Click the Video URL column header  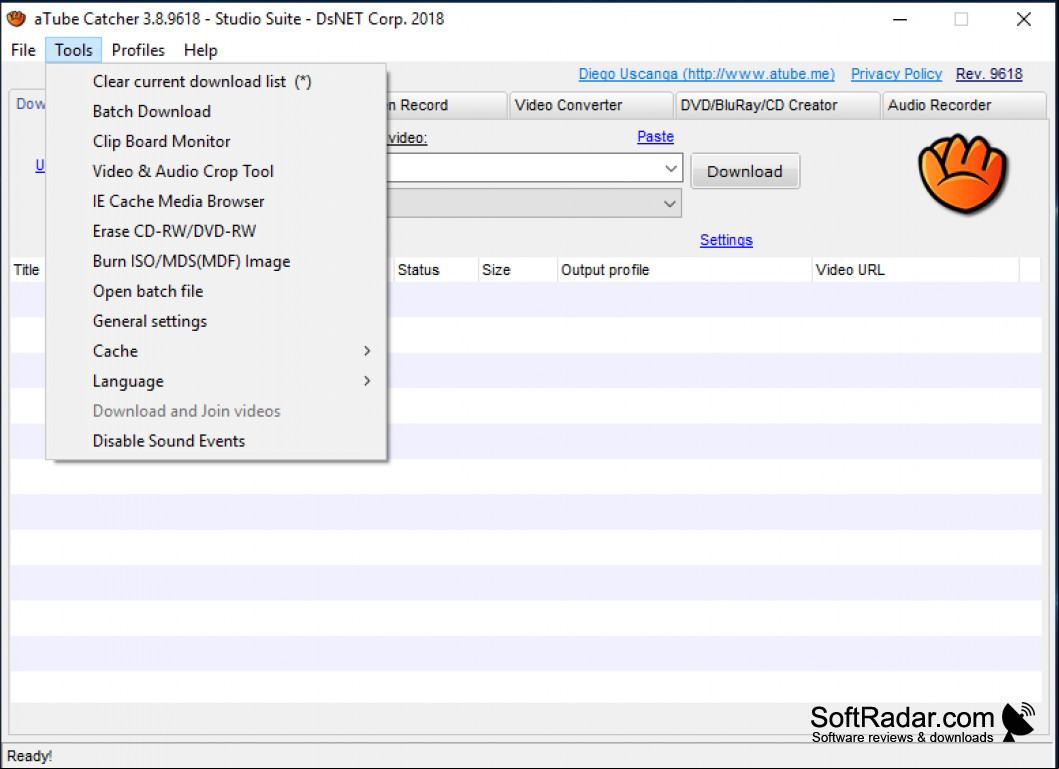915,270
